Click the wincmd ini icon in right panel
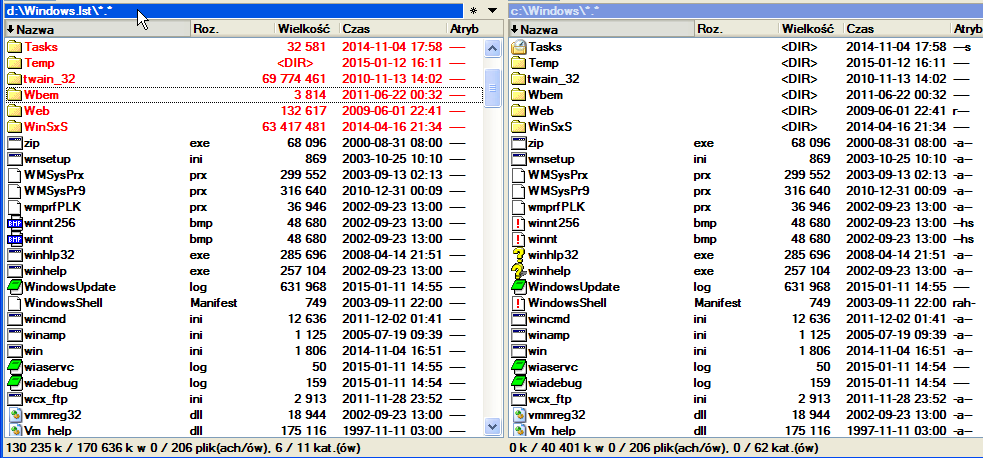Screen dimensions: 983x458 pos(518,319)
